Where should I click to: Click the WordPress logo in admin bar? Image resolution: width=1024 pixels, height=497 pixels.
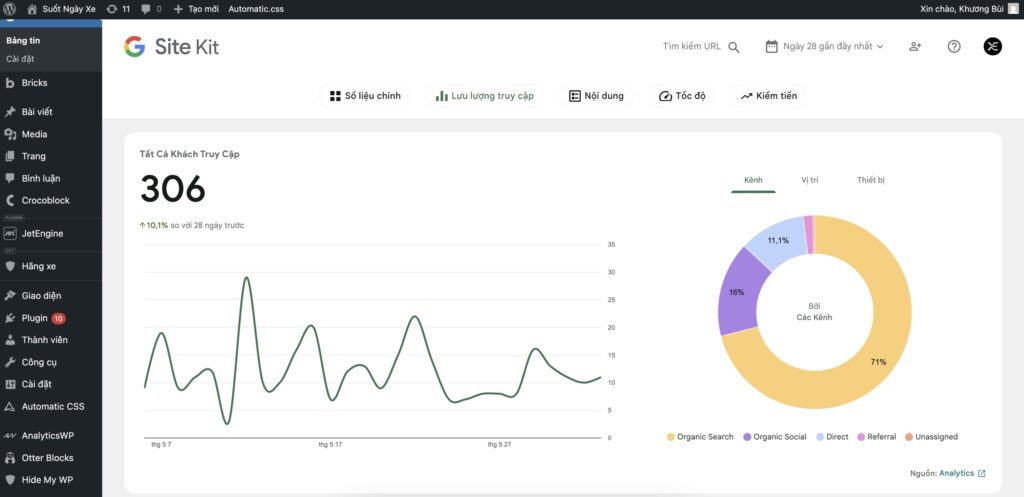10,9
